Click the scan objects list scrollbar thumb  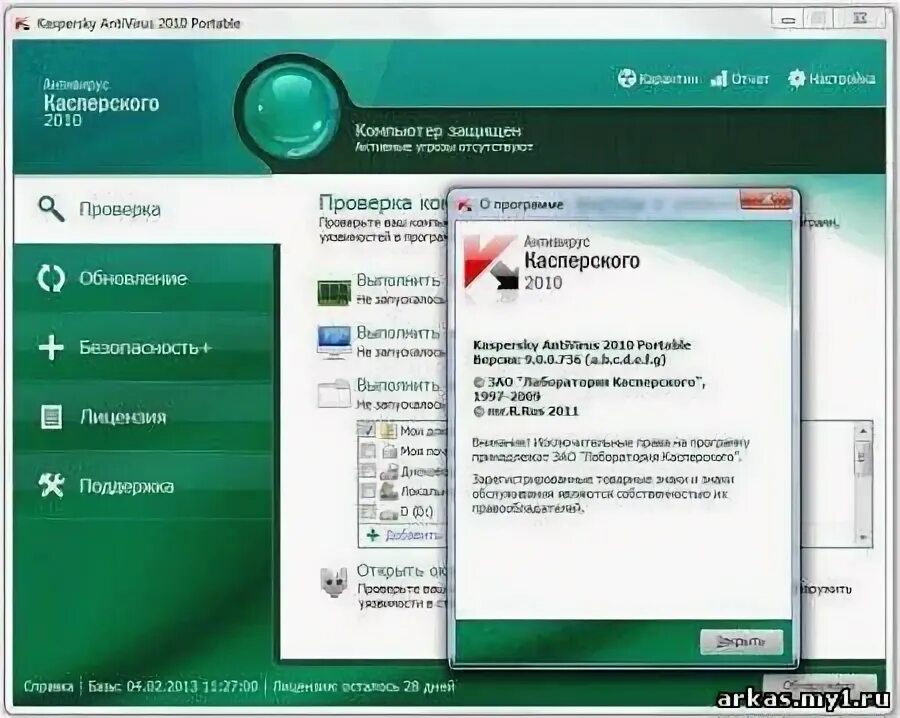tap(862, 457)
